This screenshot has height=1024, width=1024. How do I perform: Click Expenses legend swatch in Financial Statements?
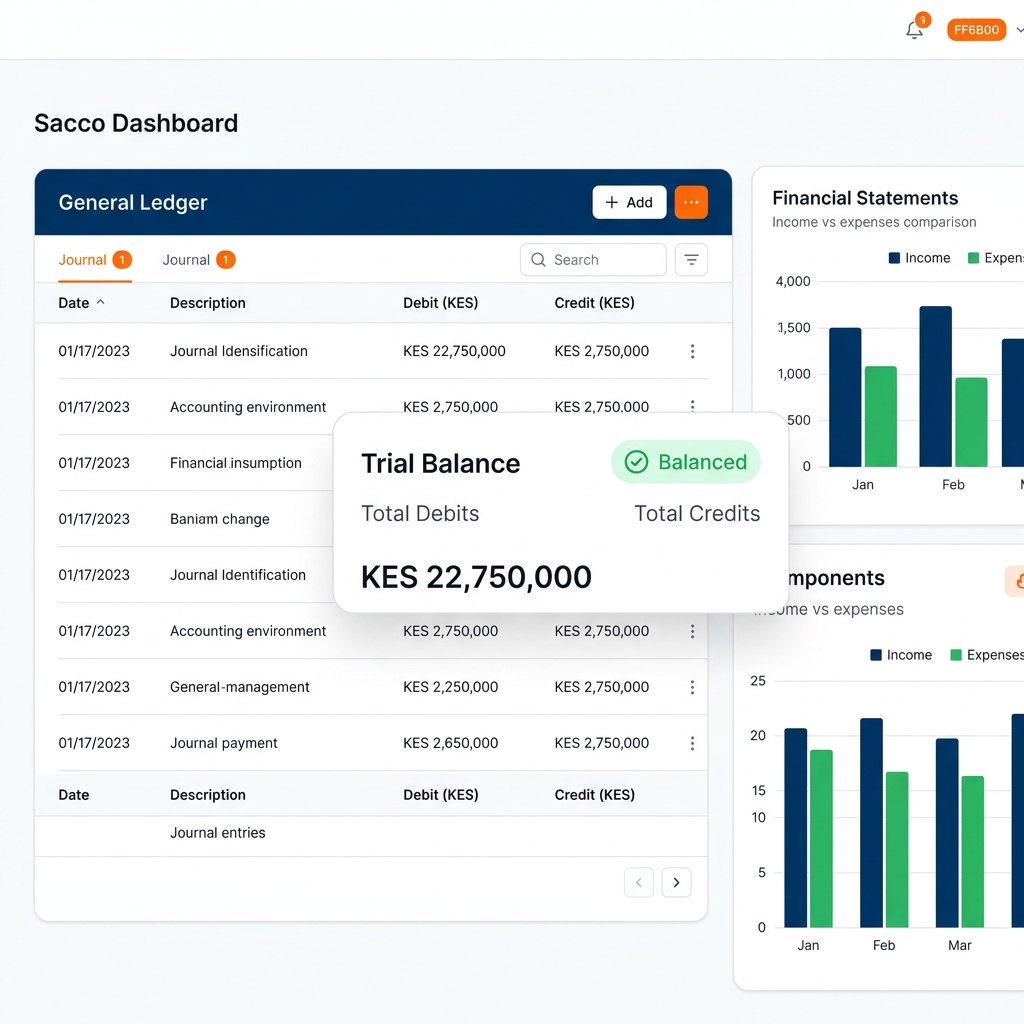click(x=973, y=258)
